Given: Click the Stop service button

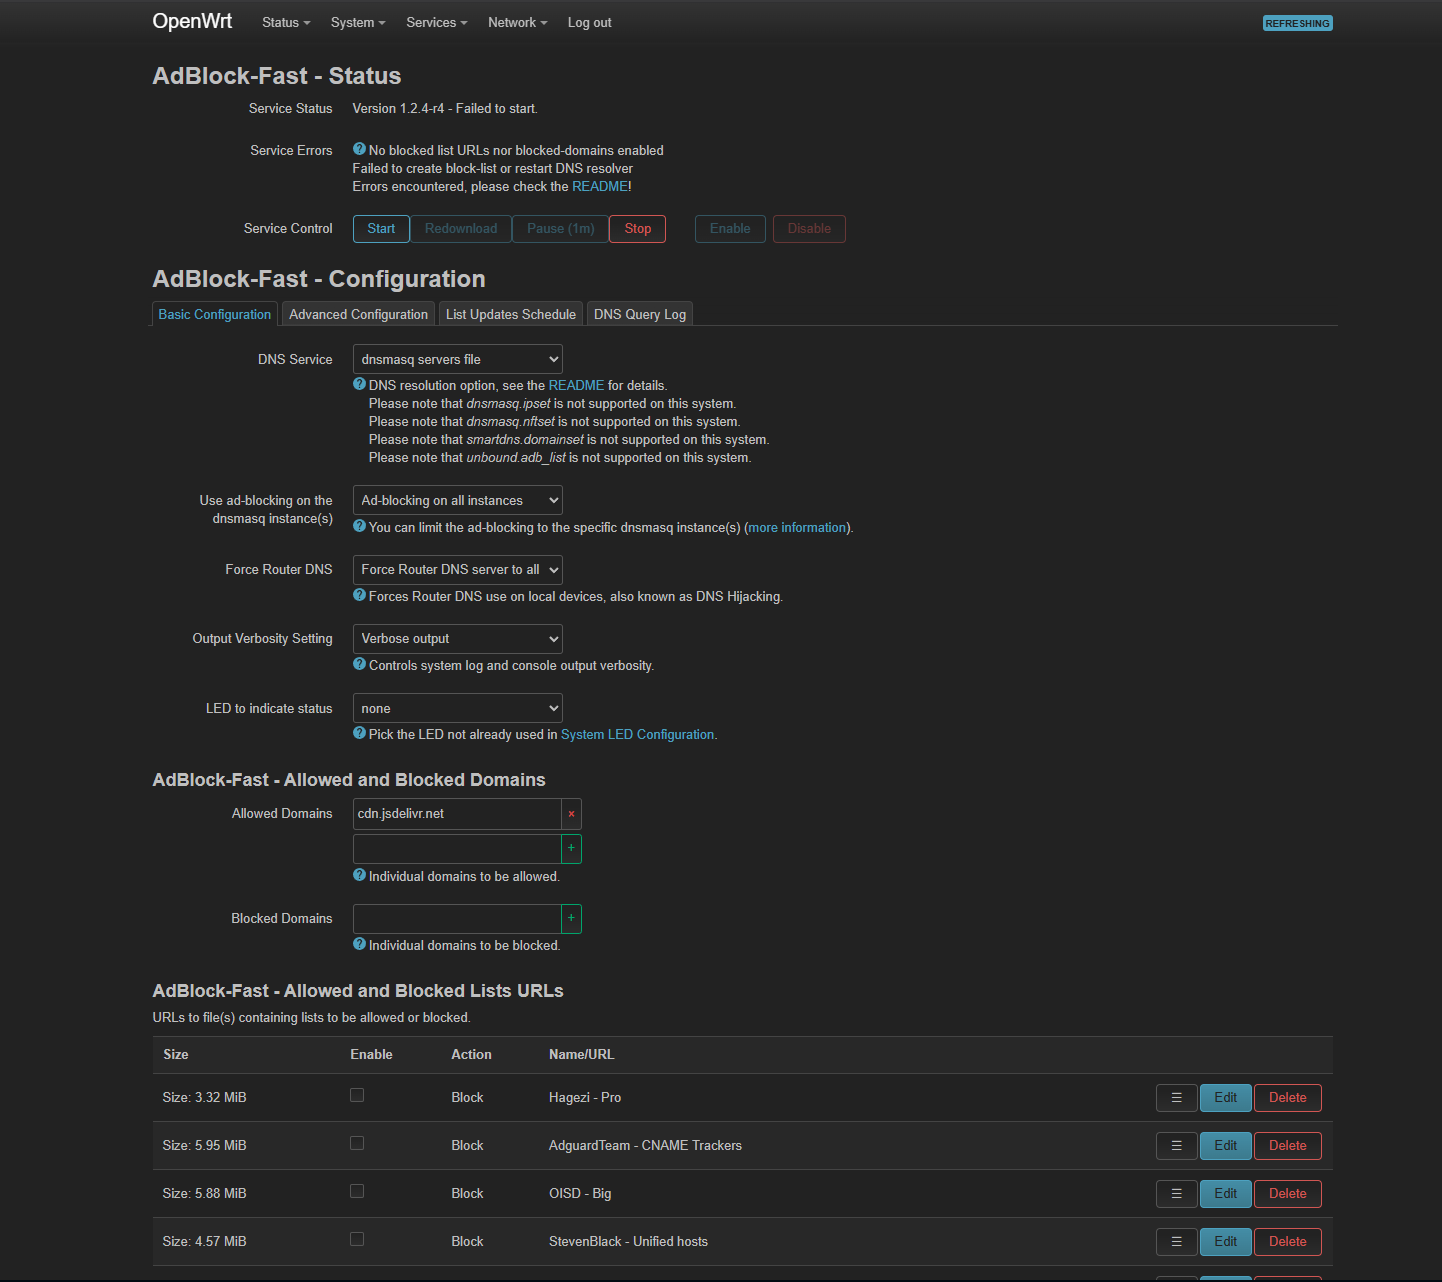Looking at the screenshot, I should 638,229.
